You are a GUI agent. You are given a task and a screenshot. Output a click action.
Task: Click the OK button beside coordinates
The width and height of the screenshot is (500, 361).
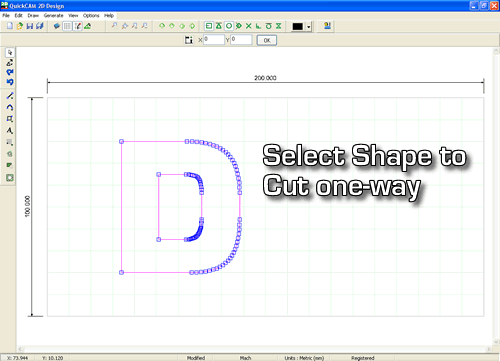(267, 40)
